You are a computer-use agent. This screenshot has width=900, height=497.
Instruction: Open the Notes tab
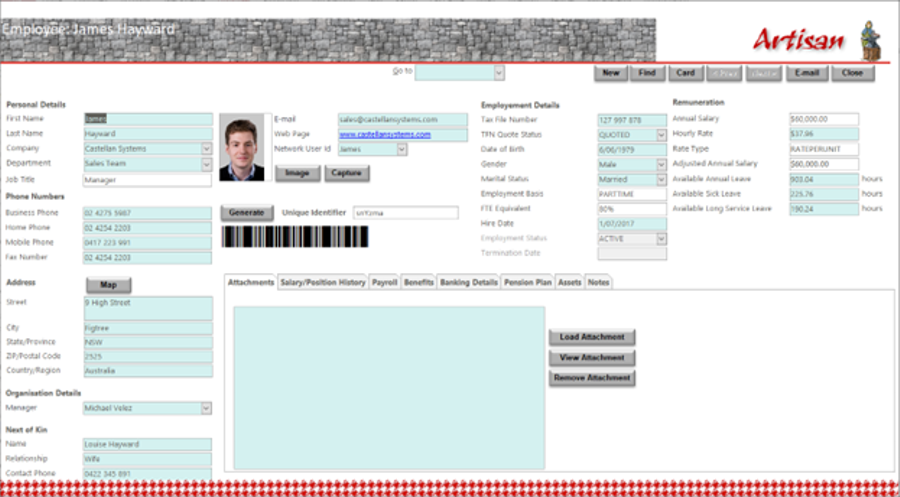(598, 282)
